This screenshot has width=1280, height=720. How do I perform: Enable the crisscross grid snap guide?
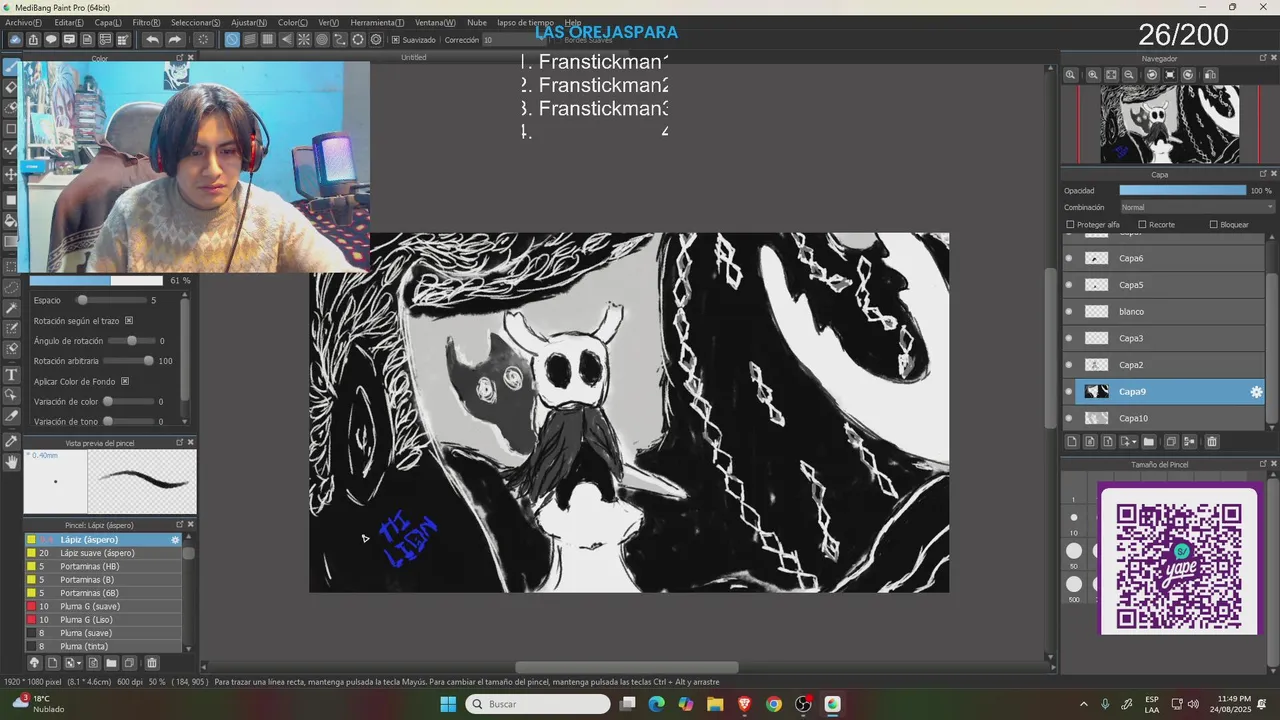pyautogui.click(x=268, y=40)
